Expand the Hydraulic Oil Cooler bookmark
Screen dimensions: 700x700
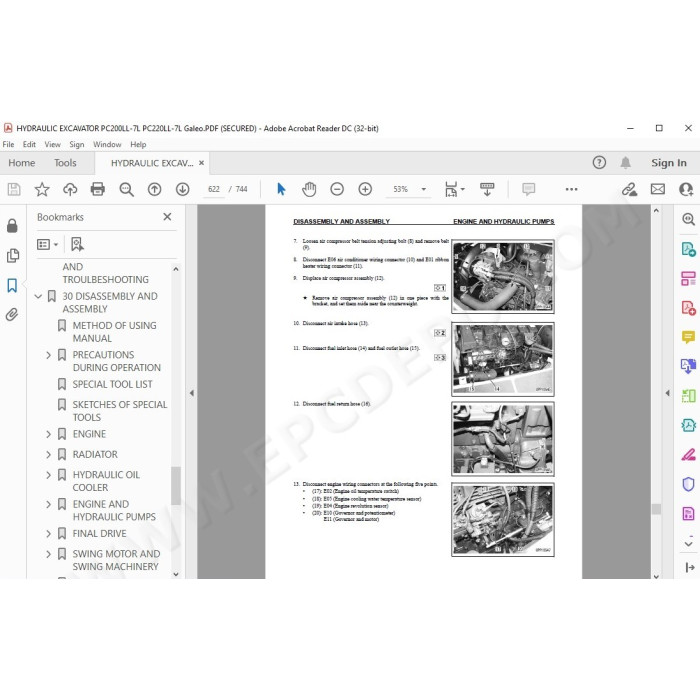pyautogui.click(x=49, y=475)
